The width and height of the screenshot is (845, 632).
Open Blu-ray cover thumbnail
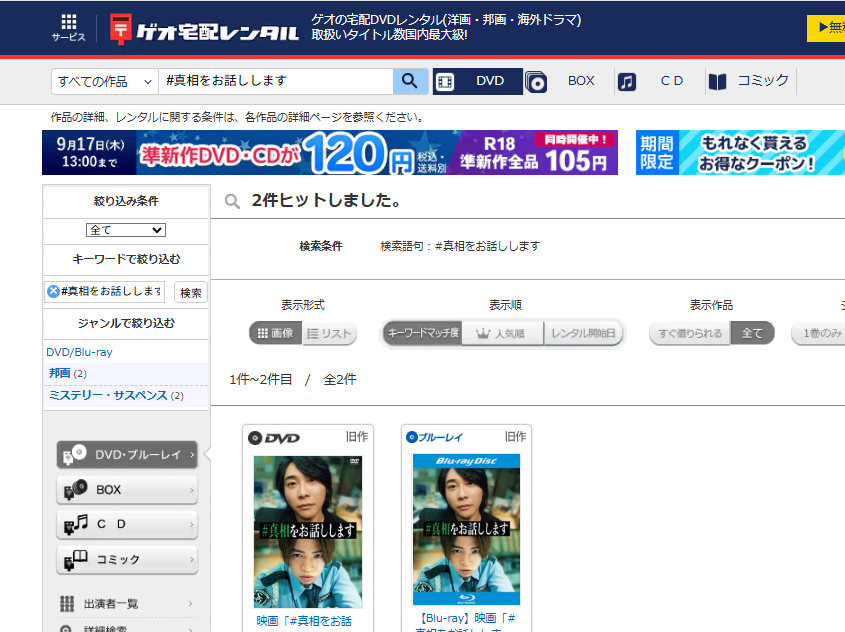click(466, 529)
